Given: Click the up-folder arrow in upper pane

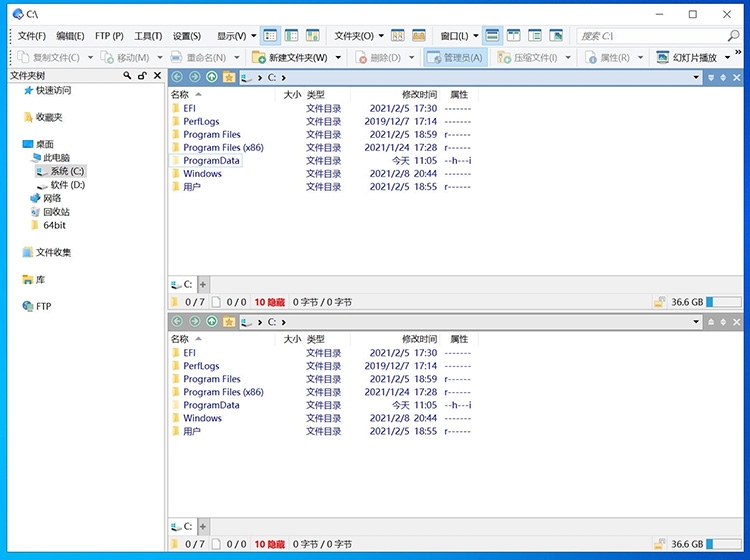Looking at the screenshot, I should pos(212,77).
